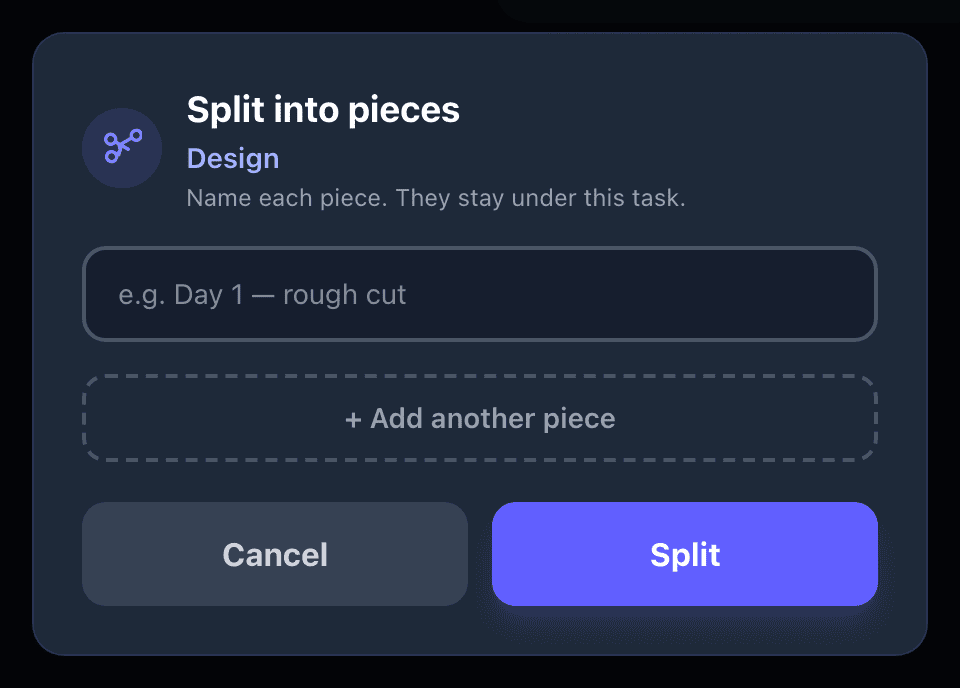
Task: Click the 'another piece' label text
Action: (x=523, y=419)
